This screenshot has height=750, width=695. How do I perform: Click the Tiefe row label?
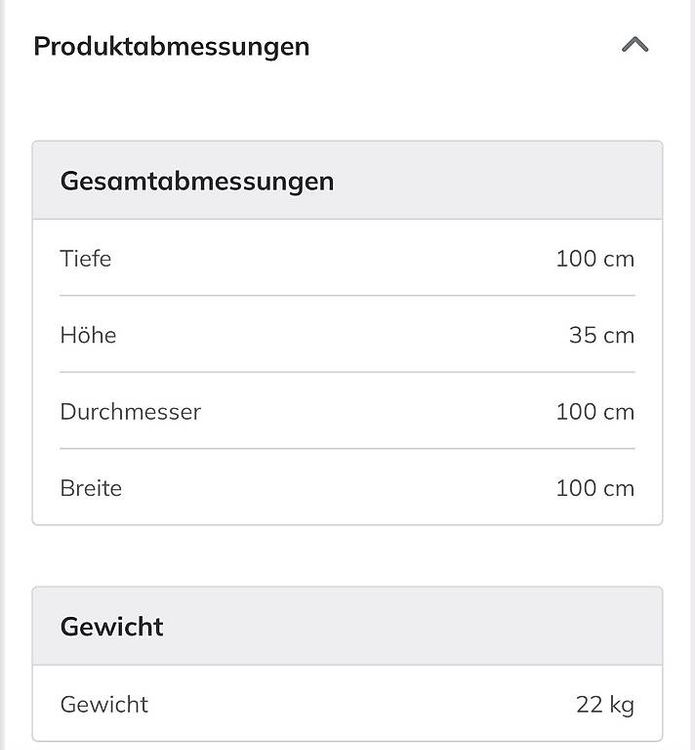pyautogui.click(x=86, y=259)
